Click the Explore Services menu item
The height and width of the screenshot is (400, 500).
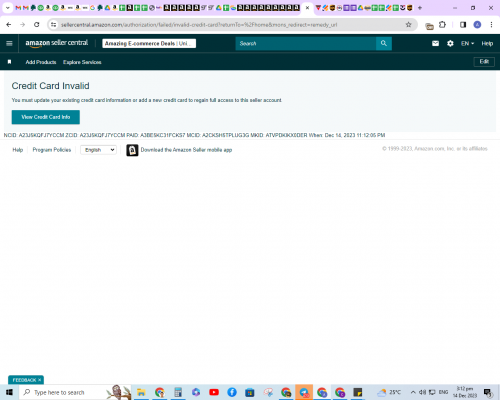82,62
